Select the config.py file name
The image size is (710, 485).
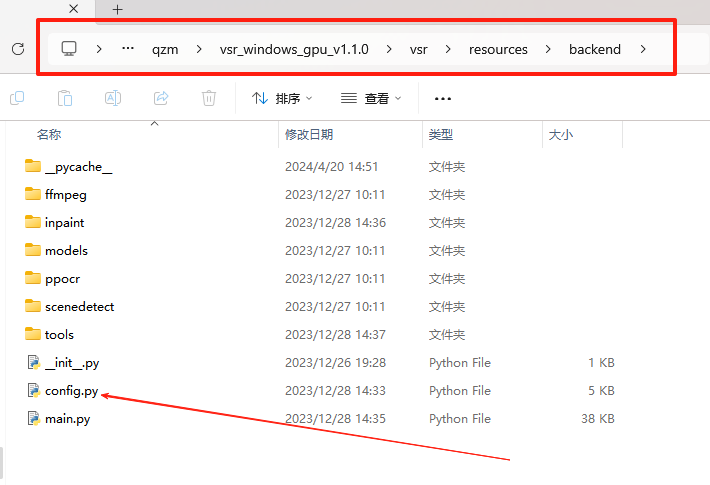[x=72, y=391]
